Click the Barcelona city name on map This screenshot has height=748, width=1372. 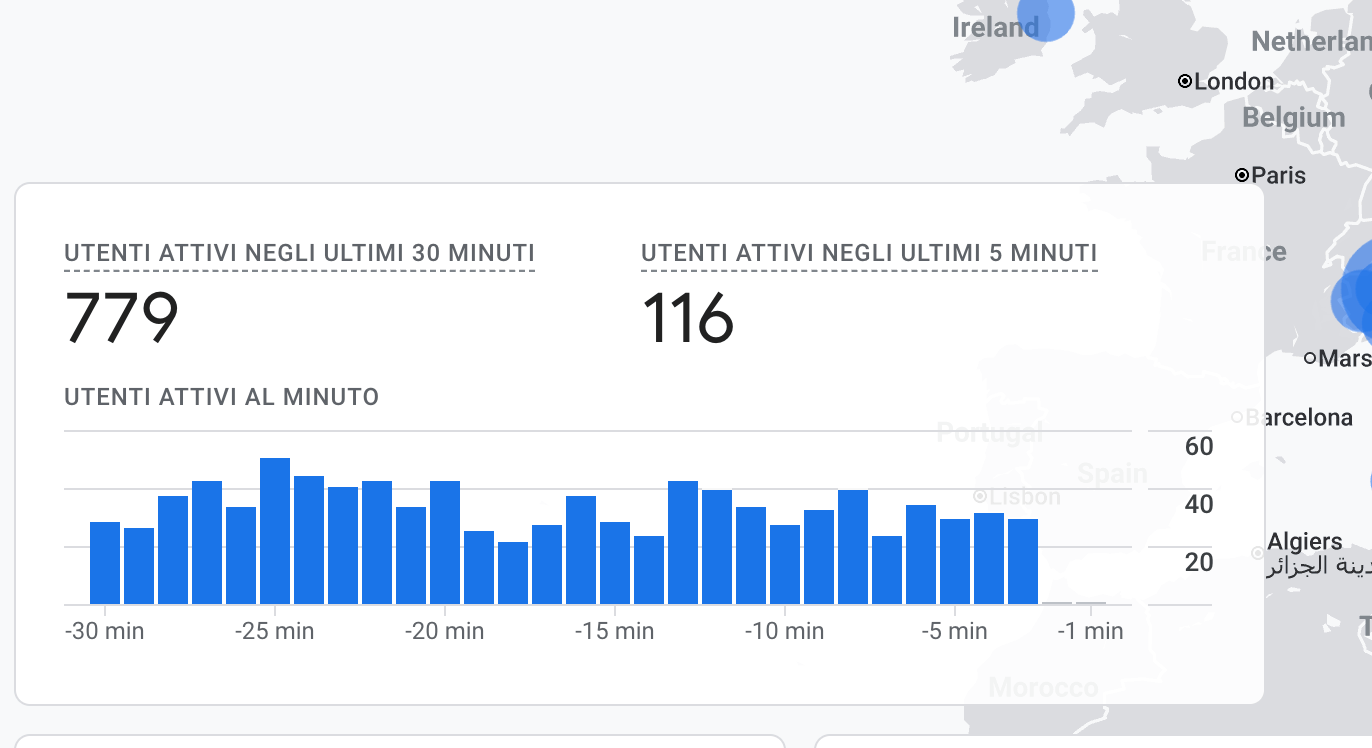point(1299,417)
